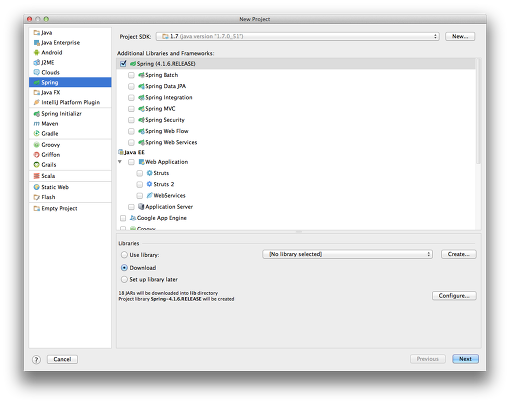Choose the Scala project type label
This screenshot has width=510, height=404.
[48, 176]
